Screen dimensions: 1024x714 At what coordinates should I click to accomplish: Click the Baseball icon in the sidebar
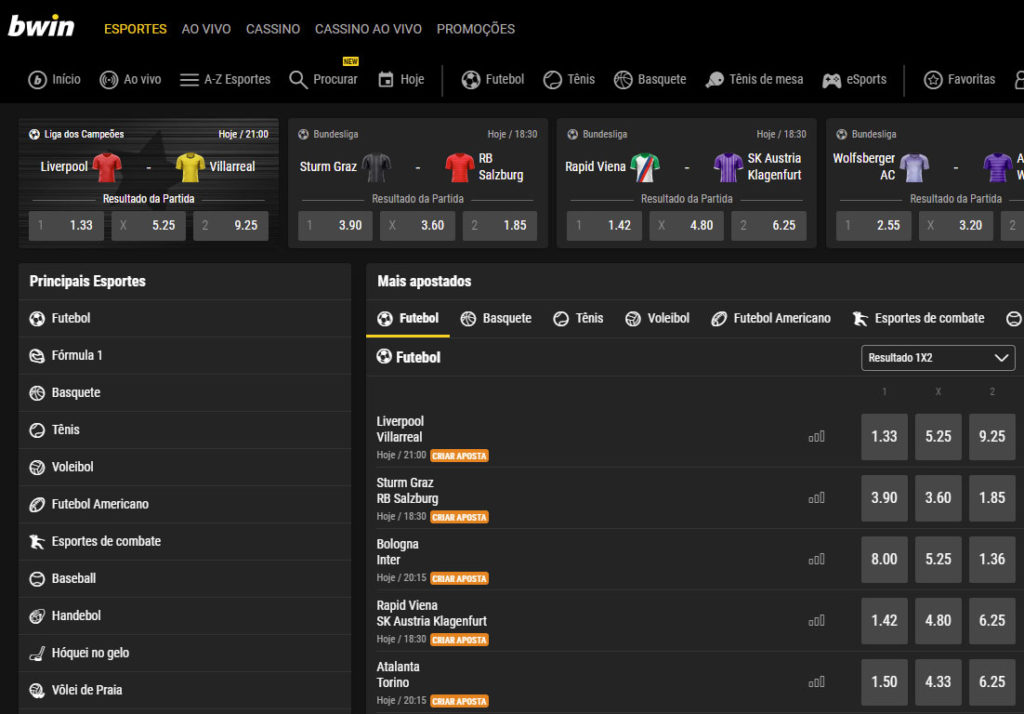(37, 579)
